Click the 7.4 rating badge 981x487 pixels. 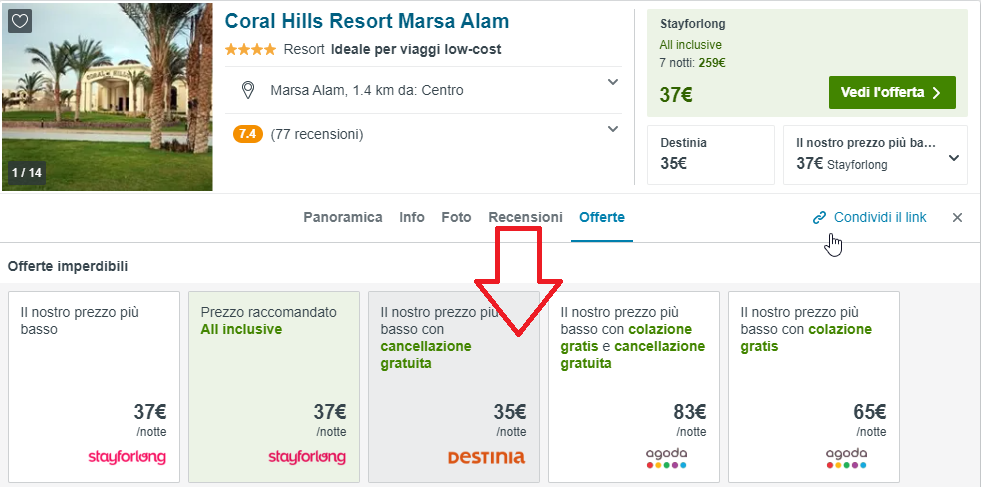(x=247, y=133)
